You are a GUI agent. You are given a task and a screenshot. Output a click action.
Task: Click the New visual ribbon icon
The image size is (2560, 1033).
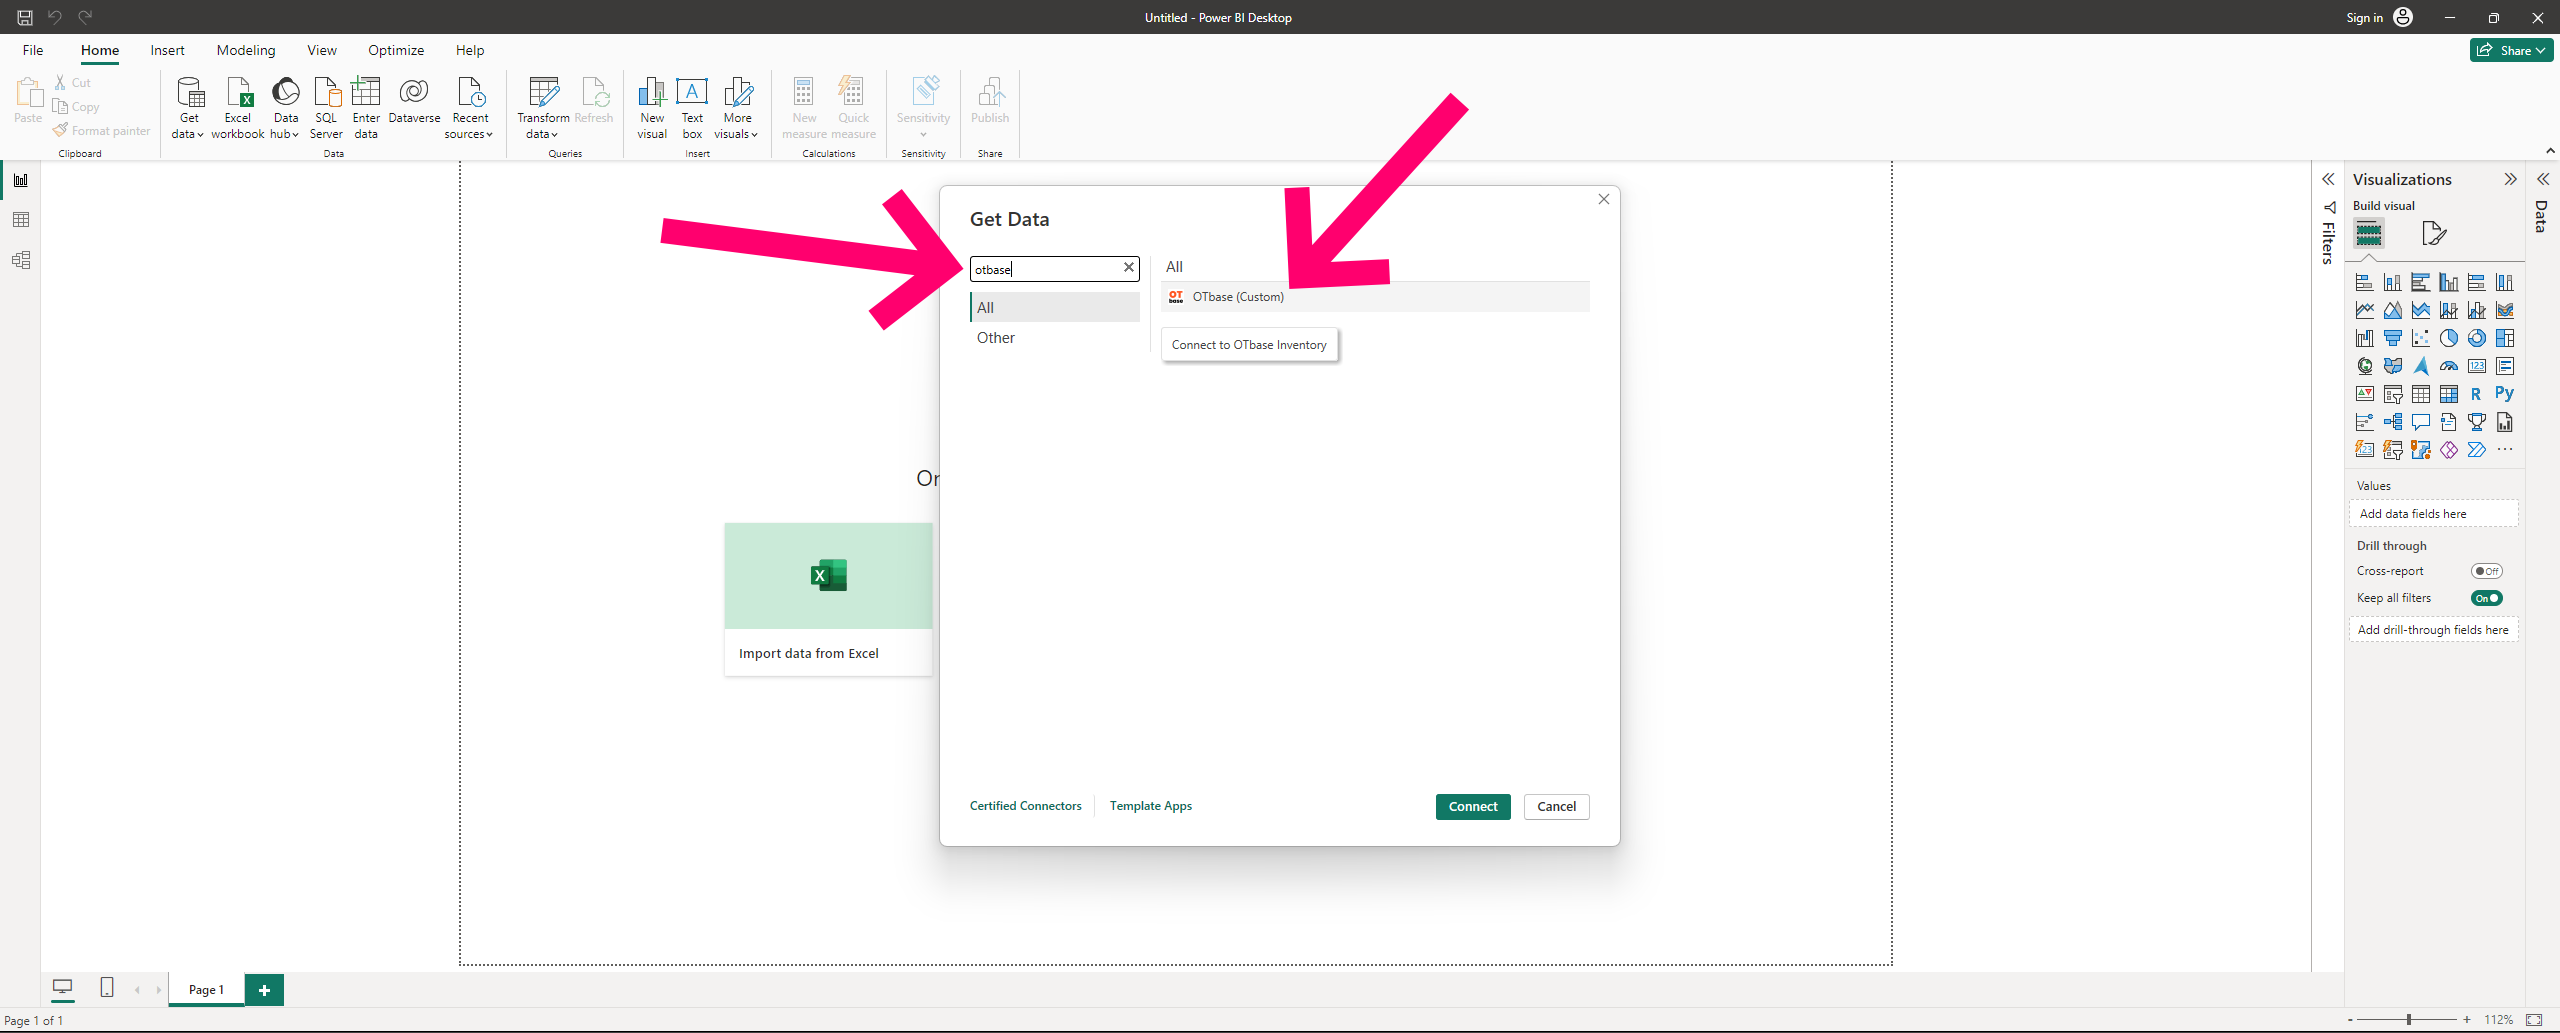pyautogui.click(x=652, y=108)
